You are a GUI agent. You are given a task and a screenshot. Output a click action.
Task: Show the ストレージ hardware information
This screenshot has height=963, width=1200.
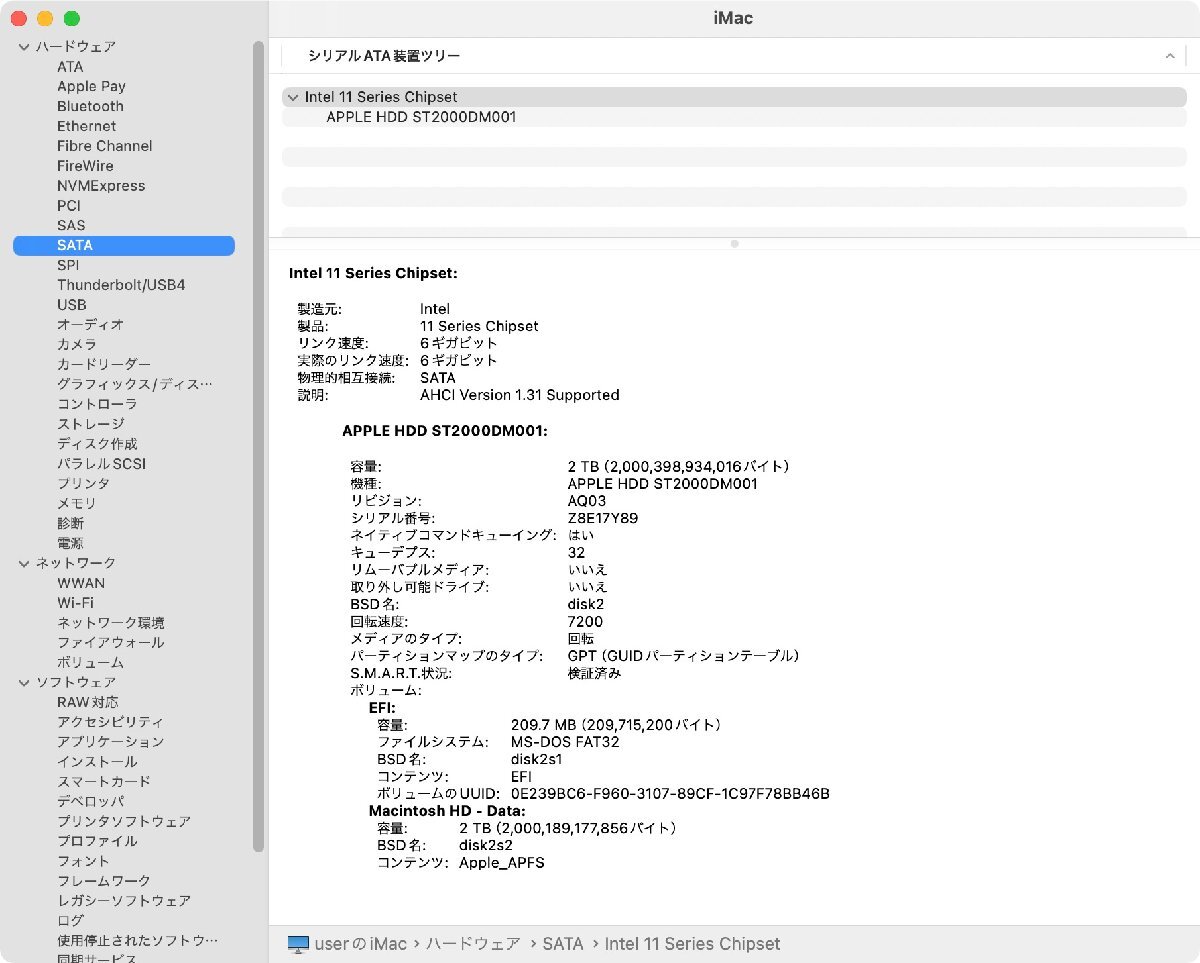[90, 424]
